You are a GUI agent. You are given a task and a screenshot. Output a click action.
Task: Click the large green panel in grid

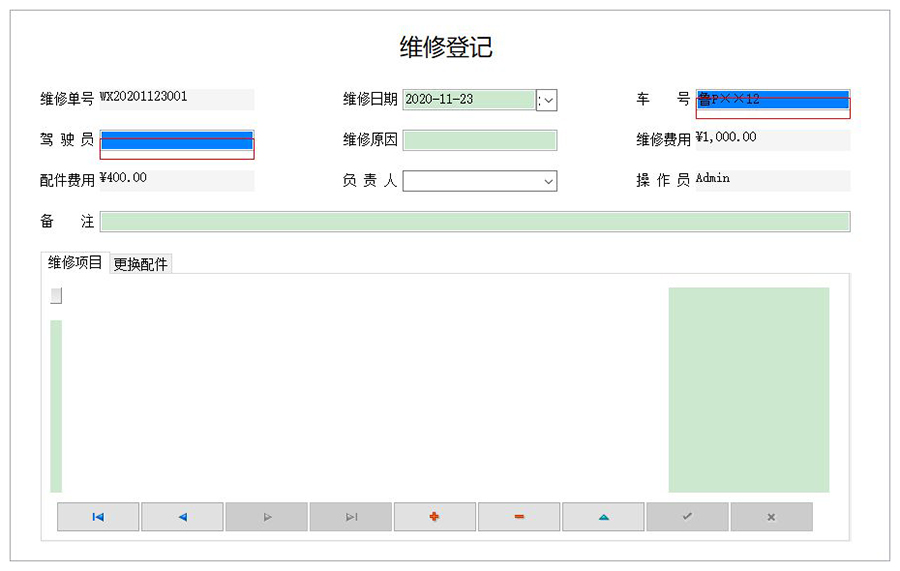pyautogui.click(x=748, y=390)
